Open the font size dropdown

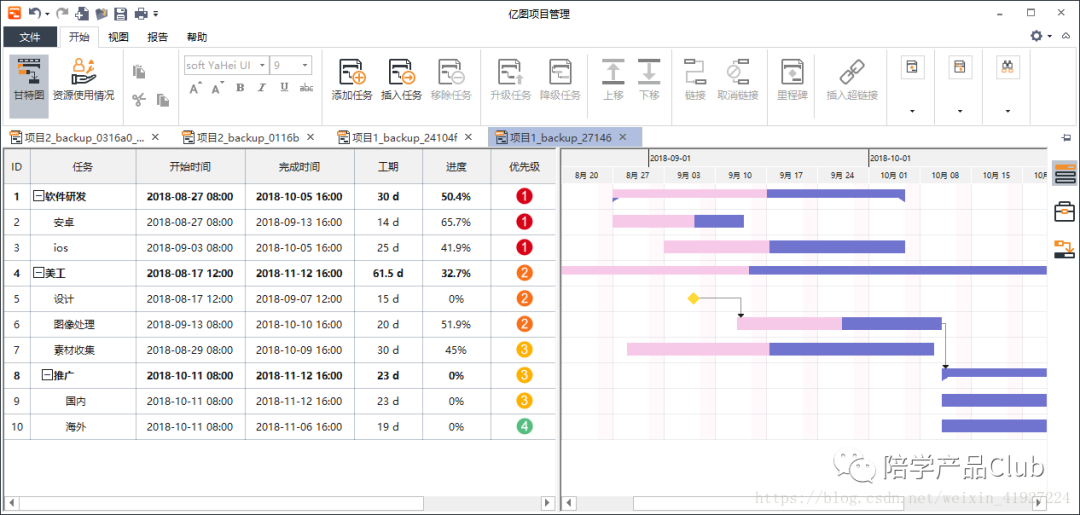coord(304,65)
